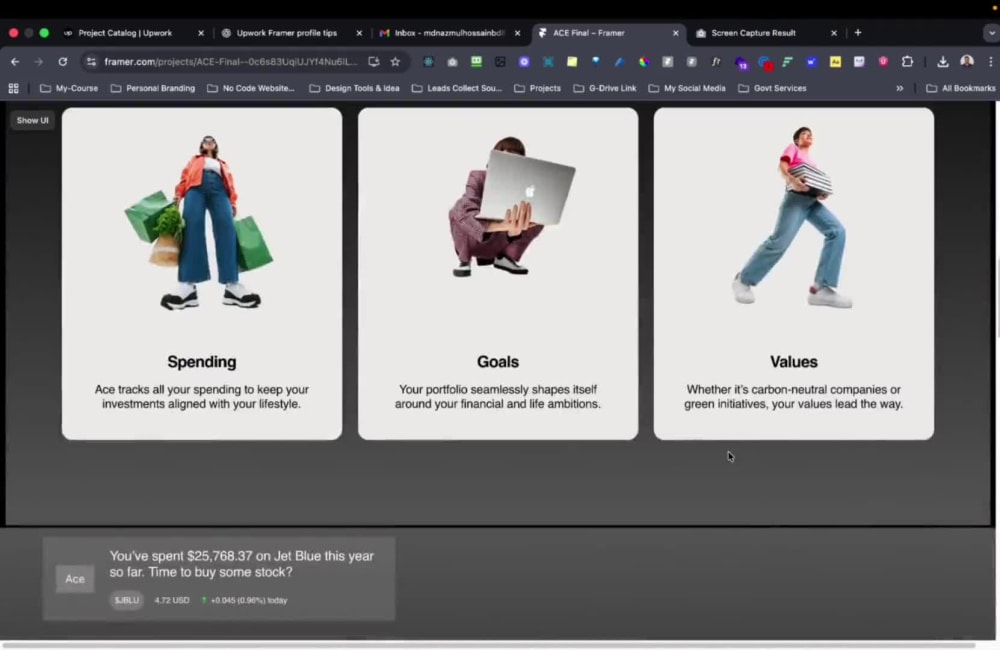Viewport: 1000px width, 650px height.
Task: Click the Ace badge in notification
Action: coord(75,579)
